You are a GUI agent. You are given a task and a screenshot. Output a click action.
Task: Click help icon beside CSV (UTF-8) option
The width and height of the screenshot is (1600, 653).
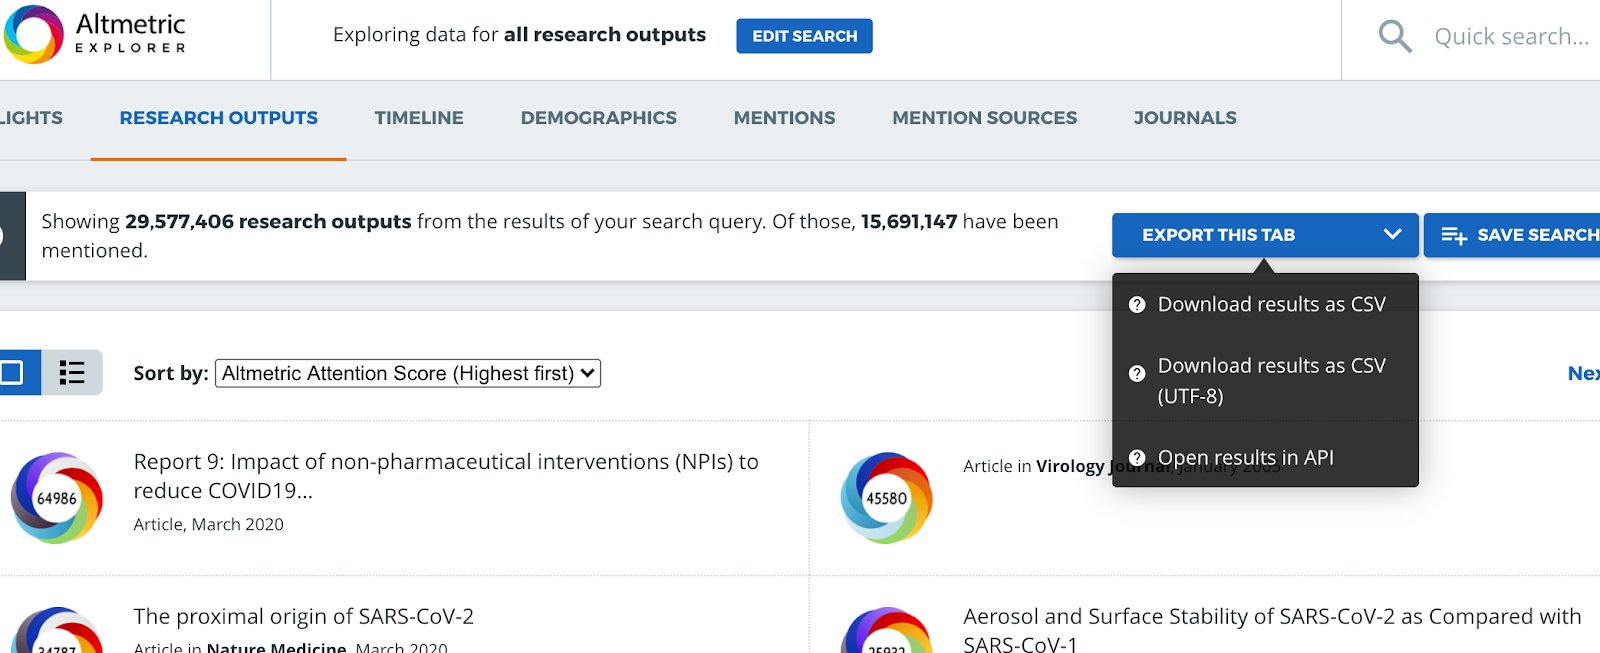(1137, 374)
